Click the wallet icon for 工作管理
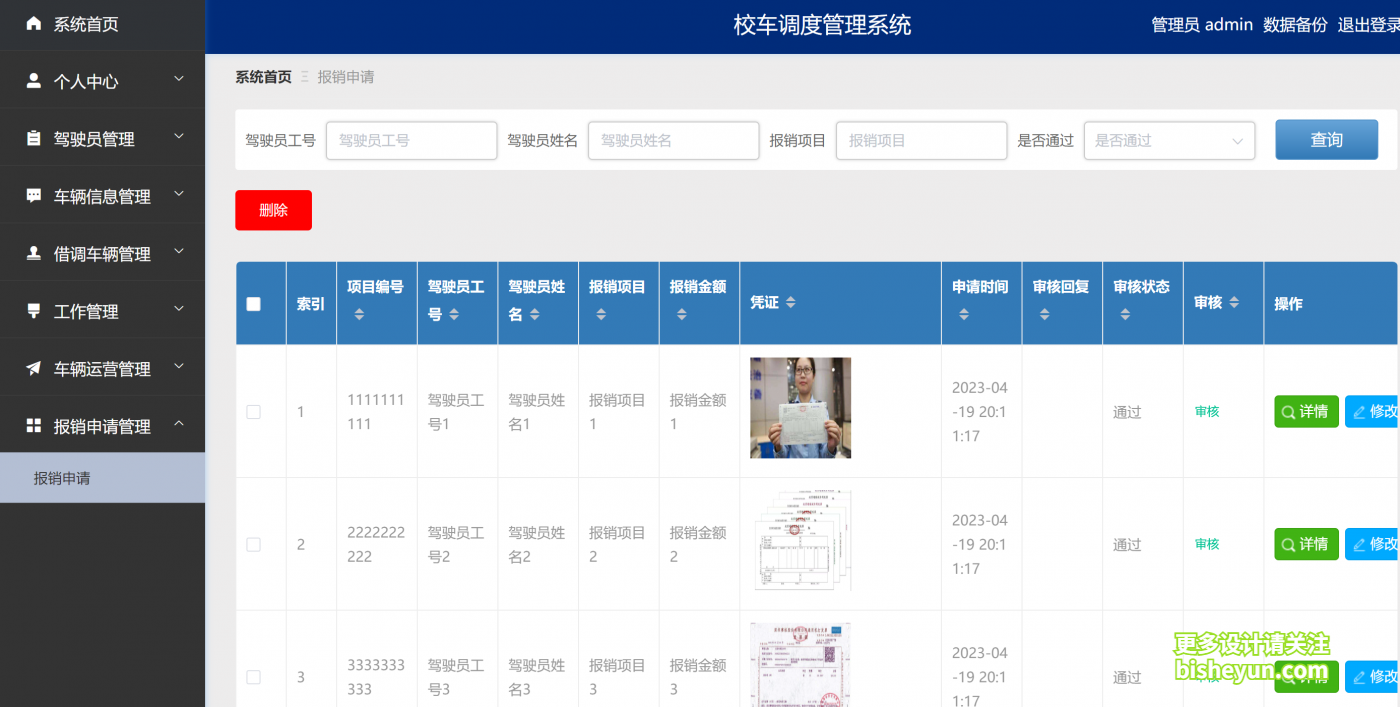Viewport: 1400px width, 707px height. click(35, 310)
